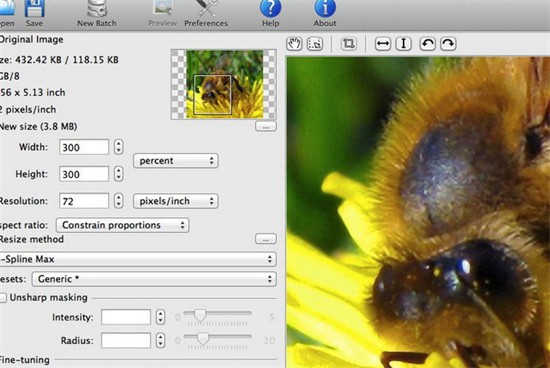Click the 'New size (3.8 MB)' text
The height and width of the screenshot is (368, 550).
click(x=38, y=126)
